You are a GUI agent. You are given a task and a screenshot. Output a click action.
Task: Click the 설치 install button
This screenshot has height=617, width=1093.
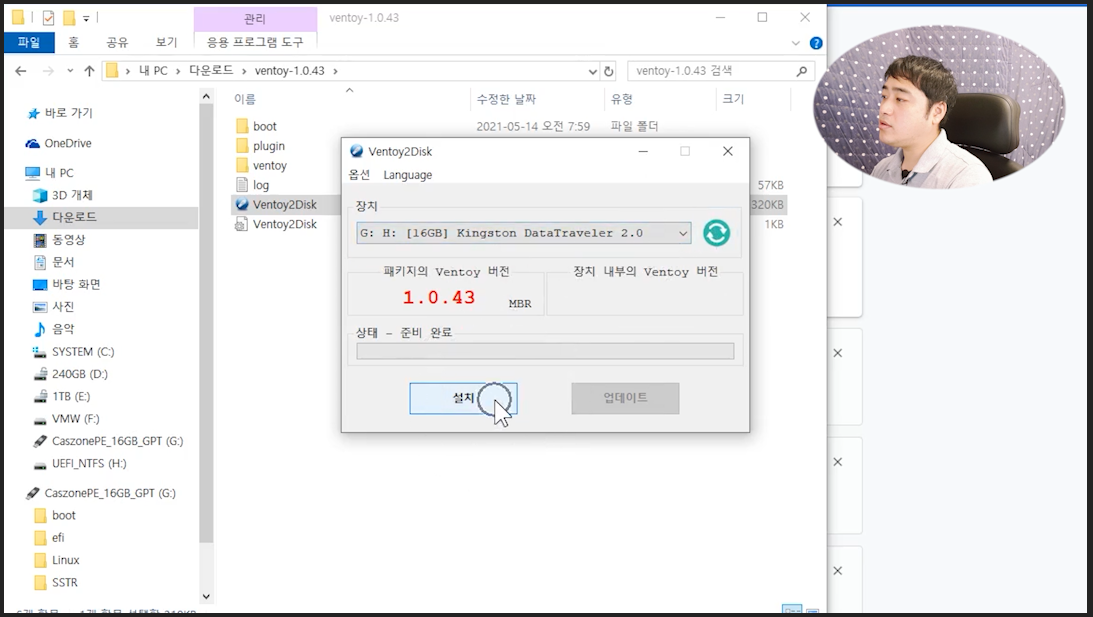coord(463,398)
